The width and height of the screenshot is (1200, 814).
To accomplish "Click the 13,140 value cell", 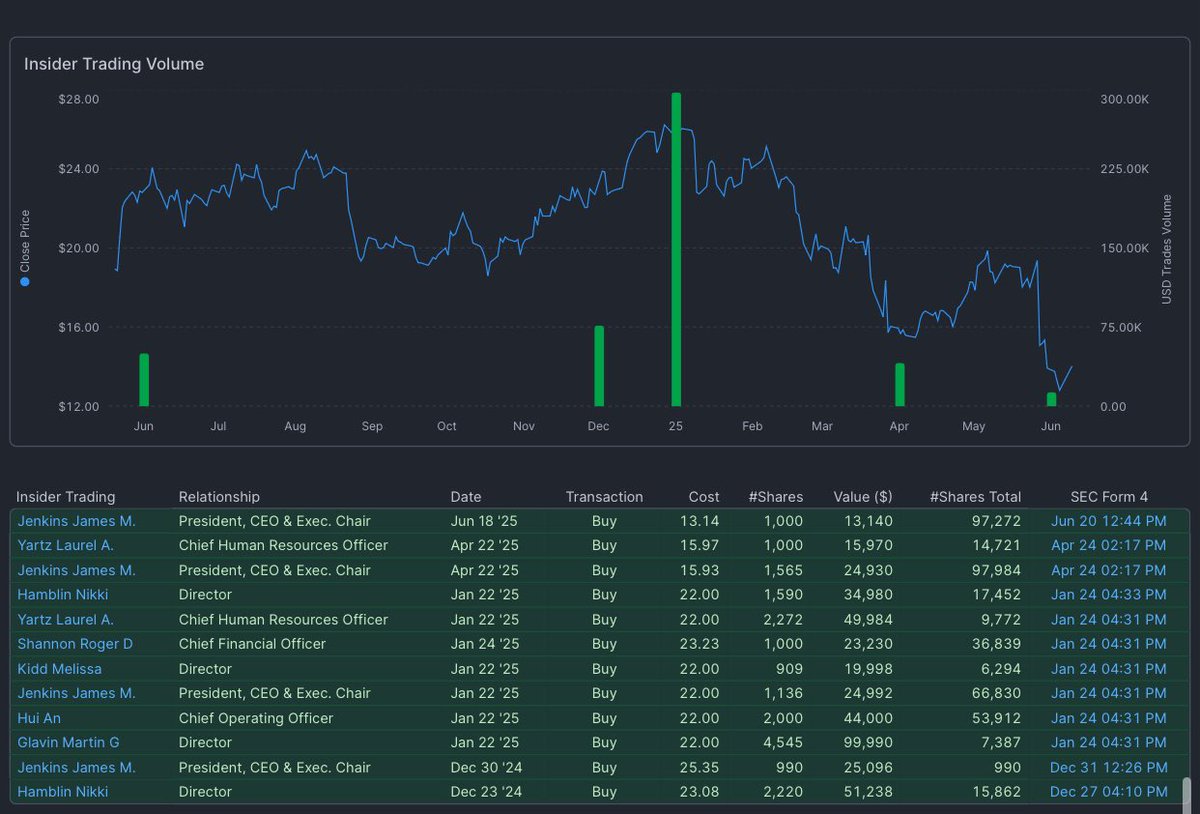I will pyautogui.click(x=867, y=521).
